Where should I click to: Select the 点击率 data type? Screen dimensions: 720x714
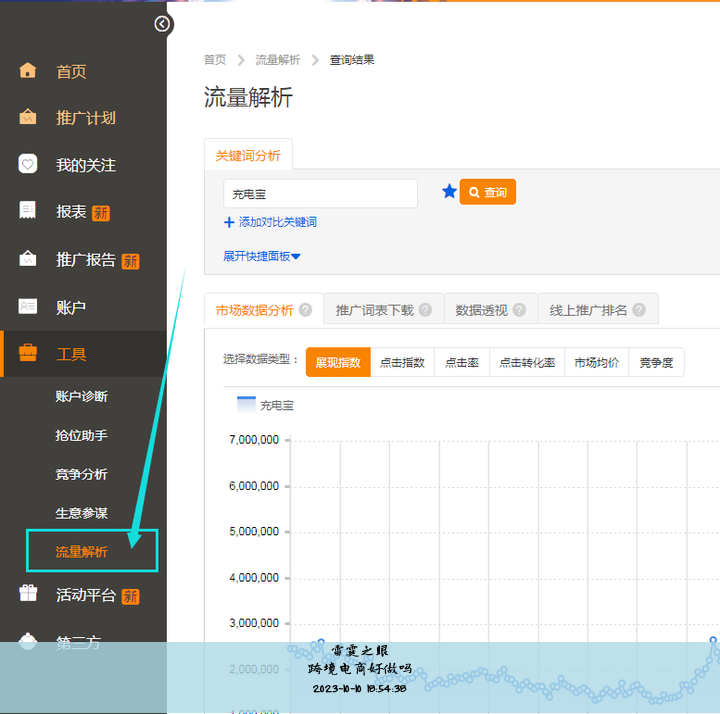[461, 362]
